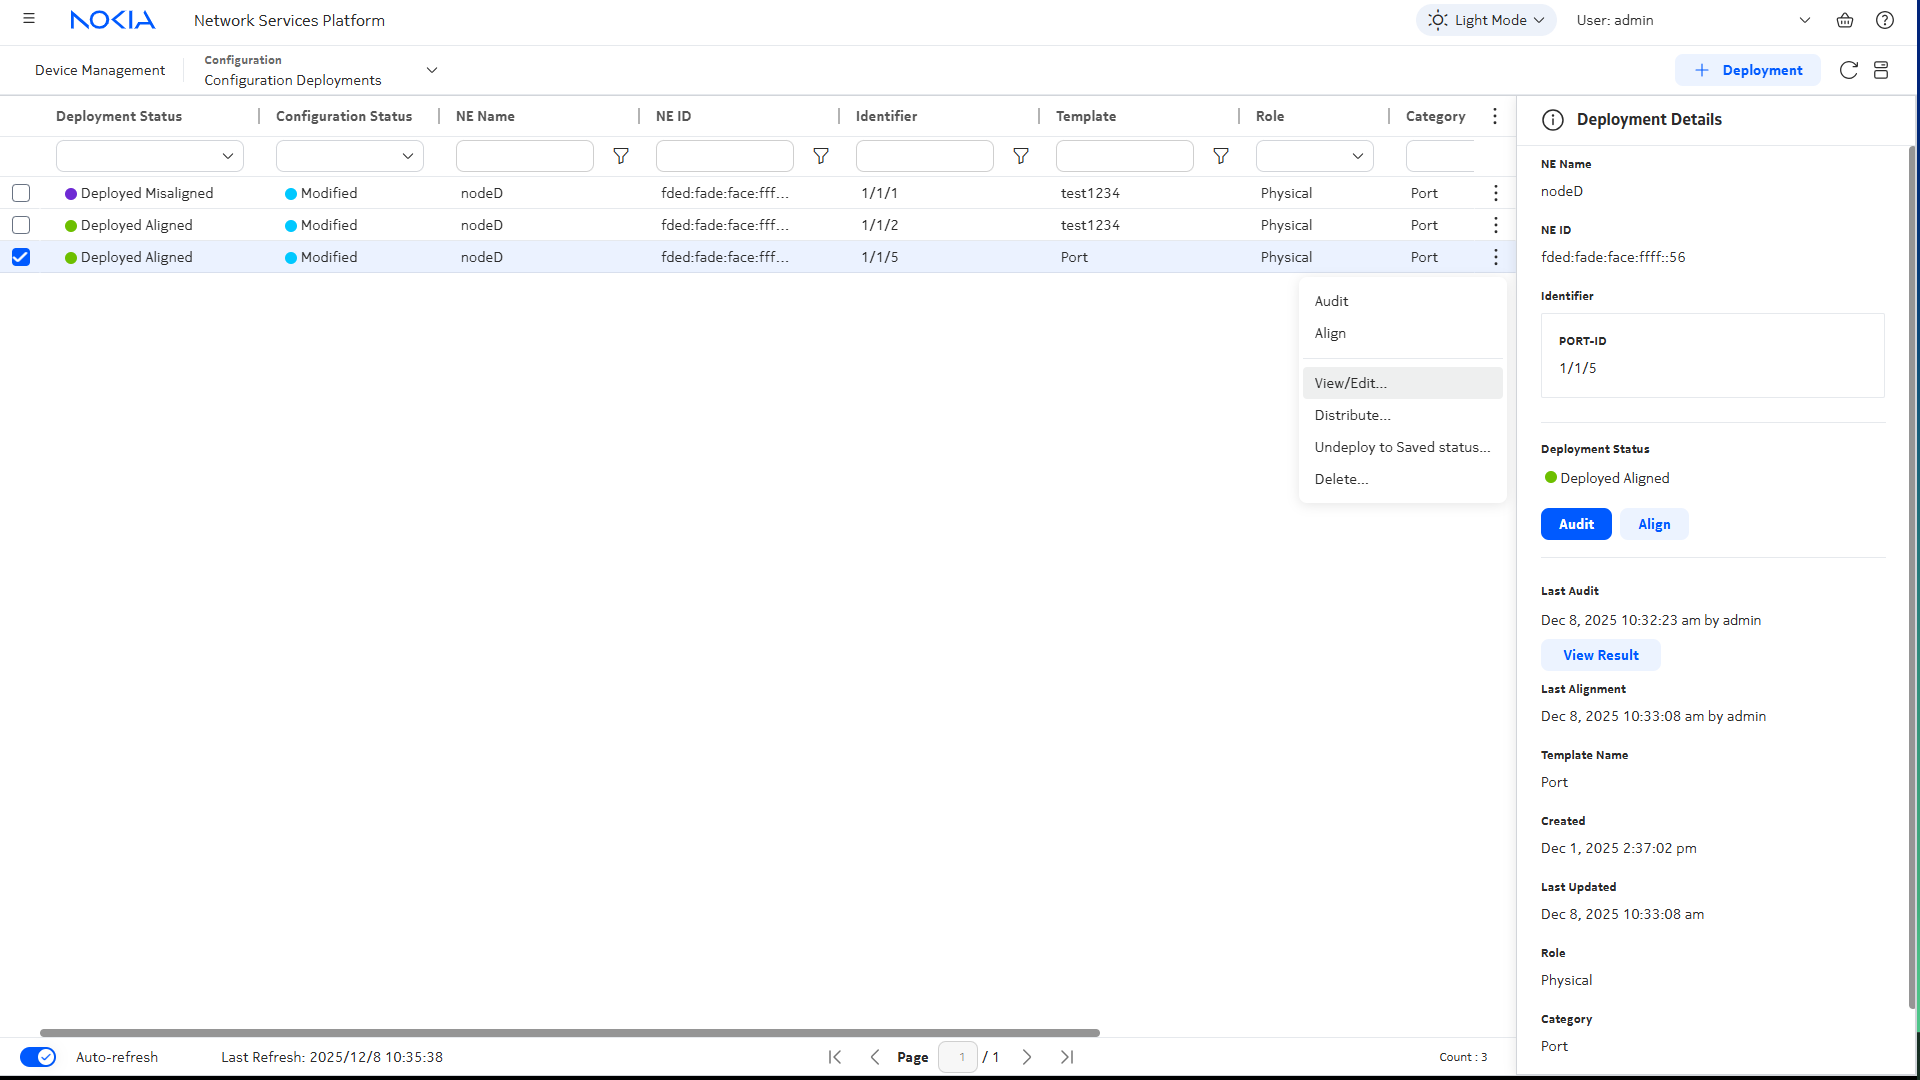Uncheck the selected 1/1/5 row checkbox

pos(21,257)
